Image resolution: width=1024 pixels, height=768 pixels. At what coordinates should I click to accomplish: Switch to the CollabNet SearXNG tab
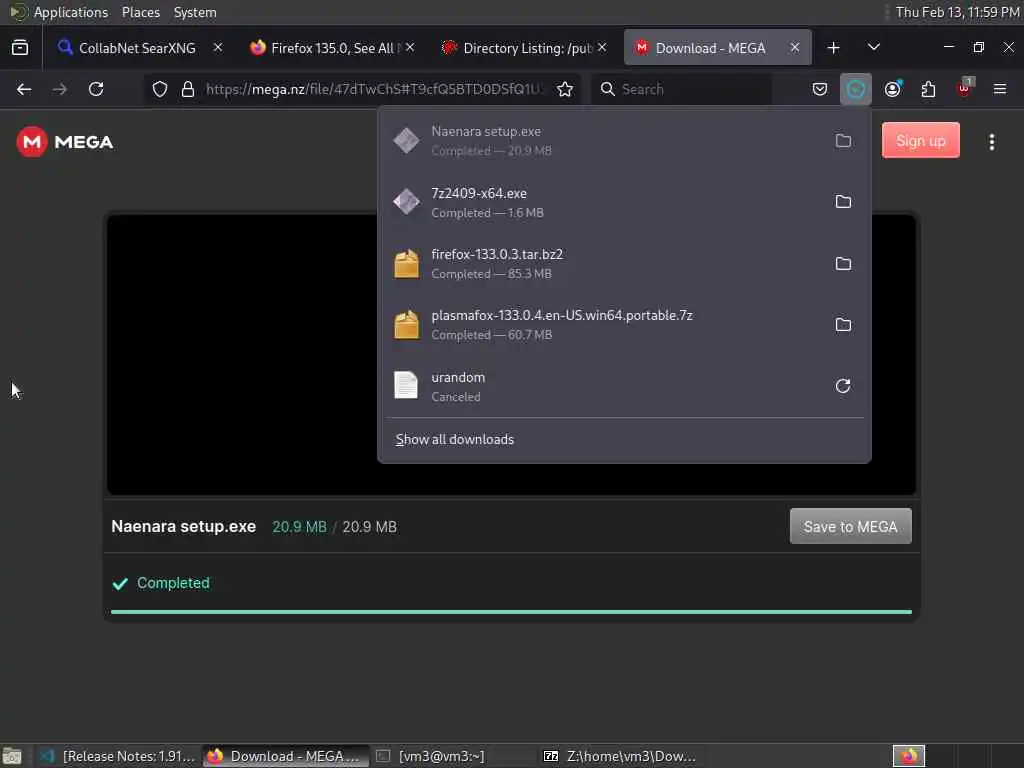click(x=136, y=48)
